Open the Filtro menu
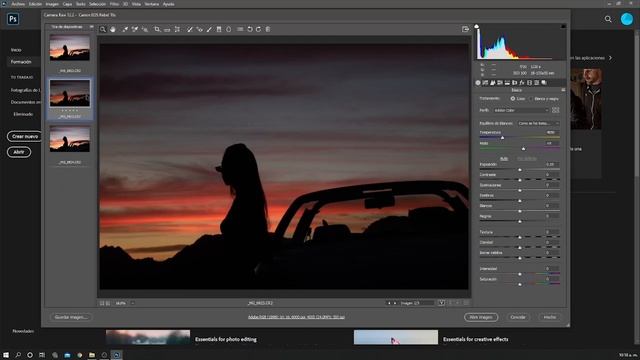This screenshot has height=360, width=640. (x=114, y=4)
